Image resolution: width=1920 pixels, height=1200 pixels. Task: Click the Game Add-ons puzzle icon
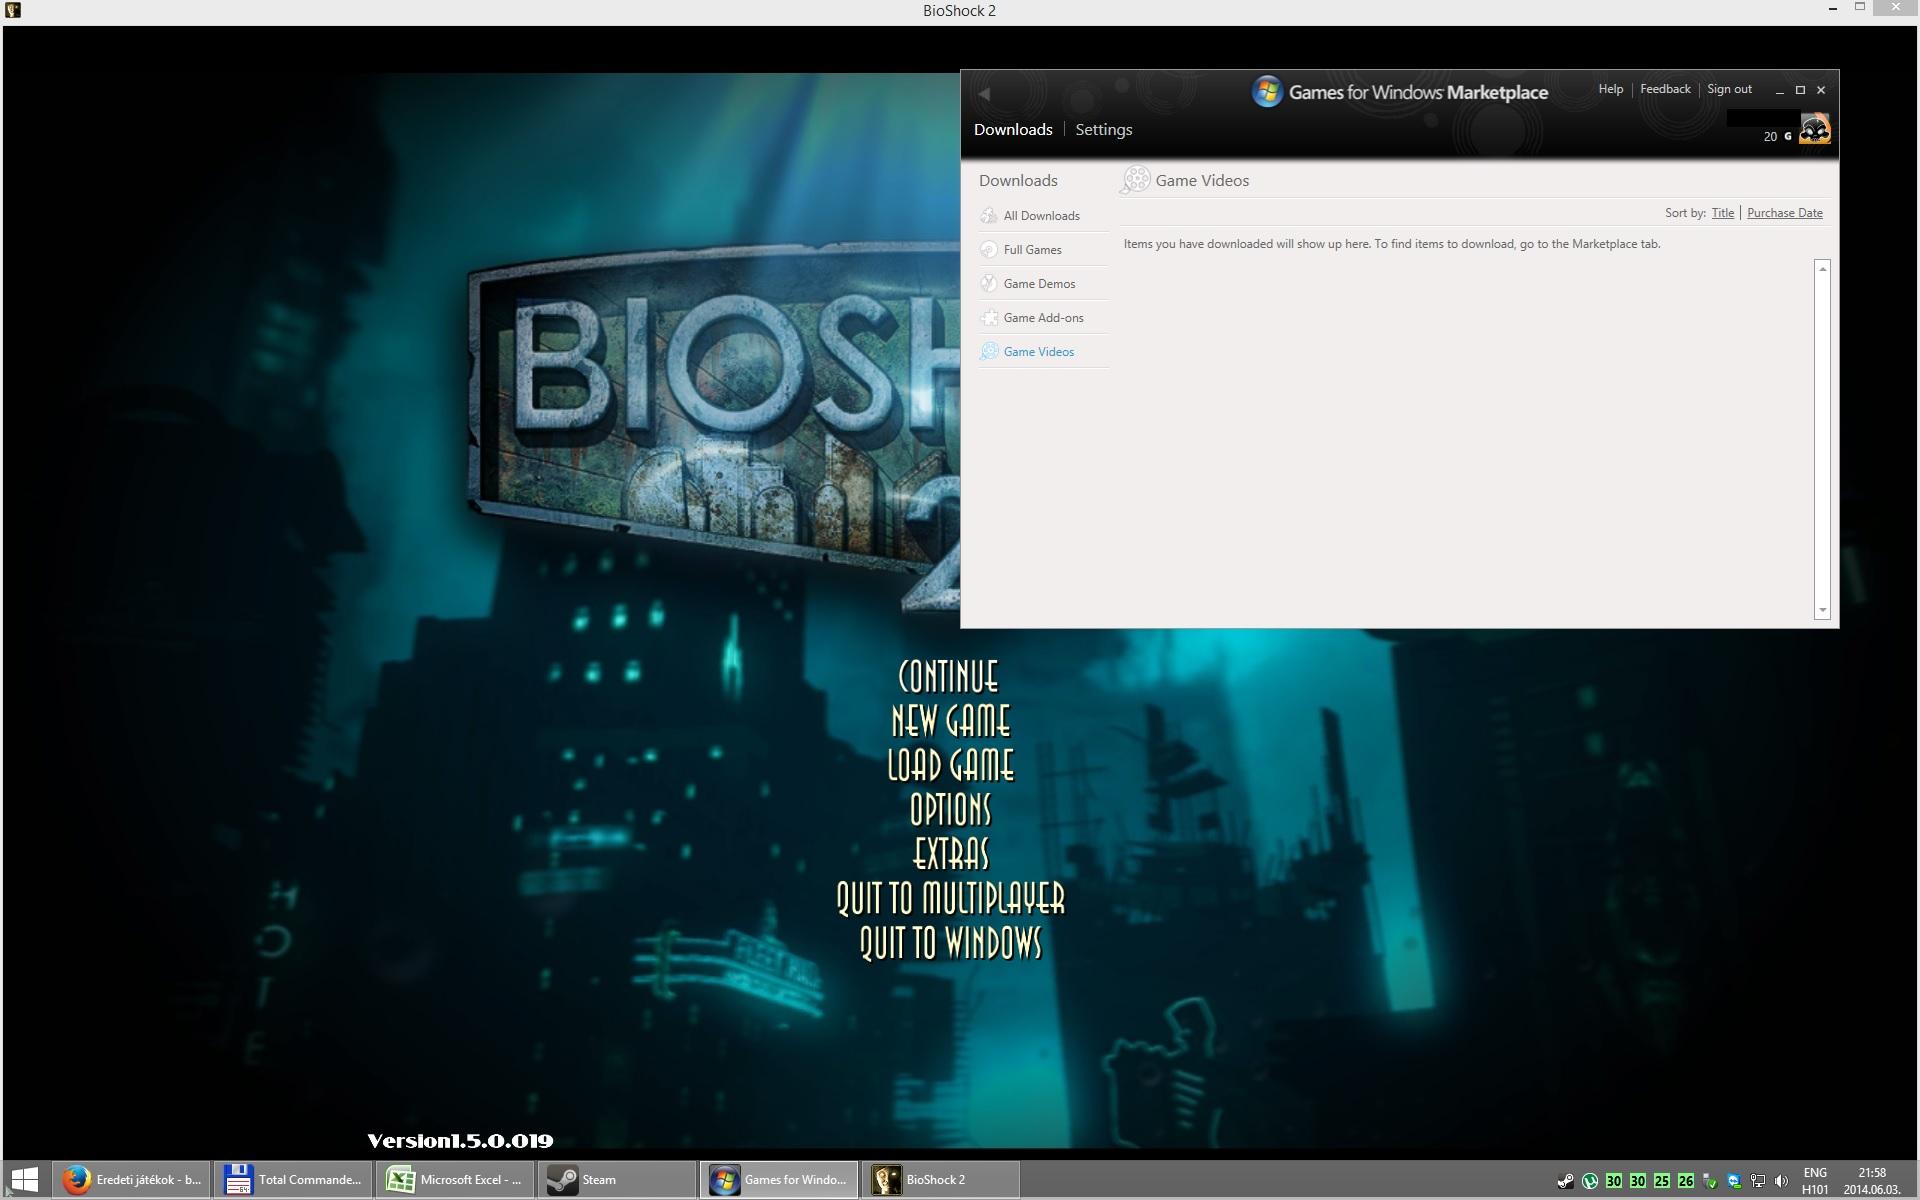989,317
